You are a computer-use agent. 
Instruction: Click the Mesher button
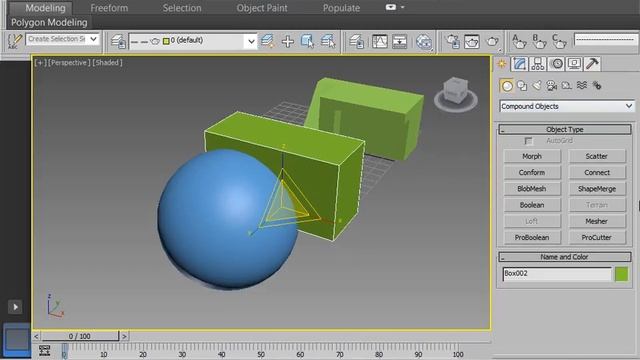click(x=596, y=221)
